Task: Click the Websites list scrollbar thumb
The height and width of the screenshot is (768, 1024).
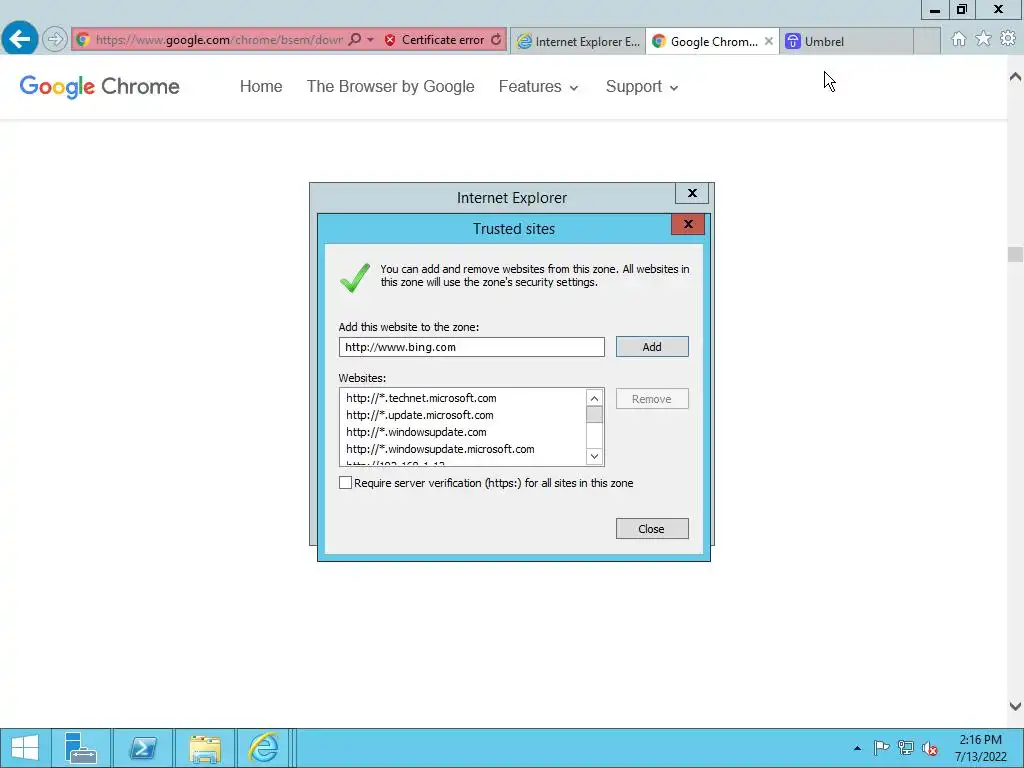Action: [x=594, y=415]
